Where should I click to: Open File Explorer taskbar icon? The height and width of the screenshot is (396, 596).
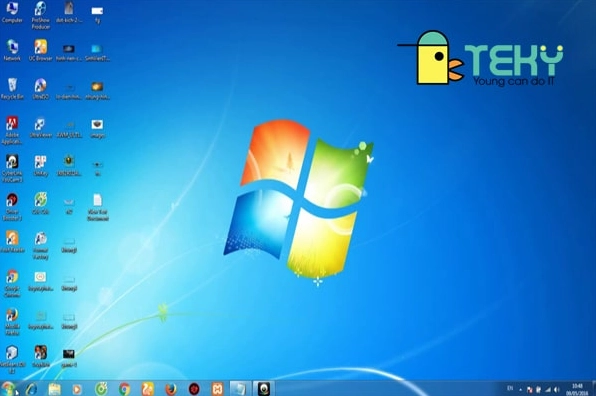[54, 389]
